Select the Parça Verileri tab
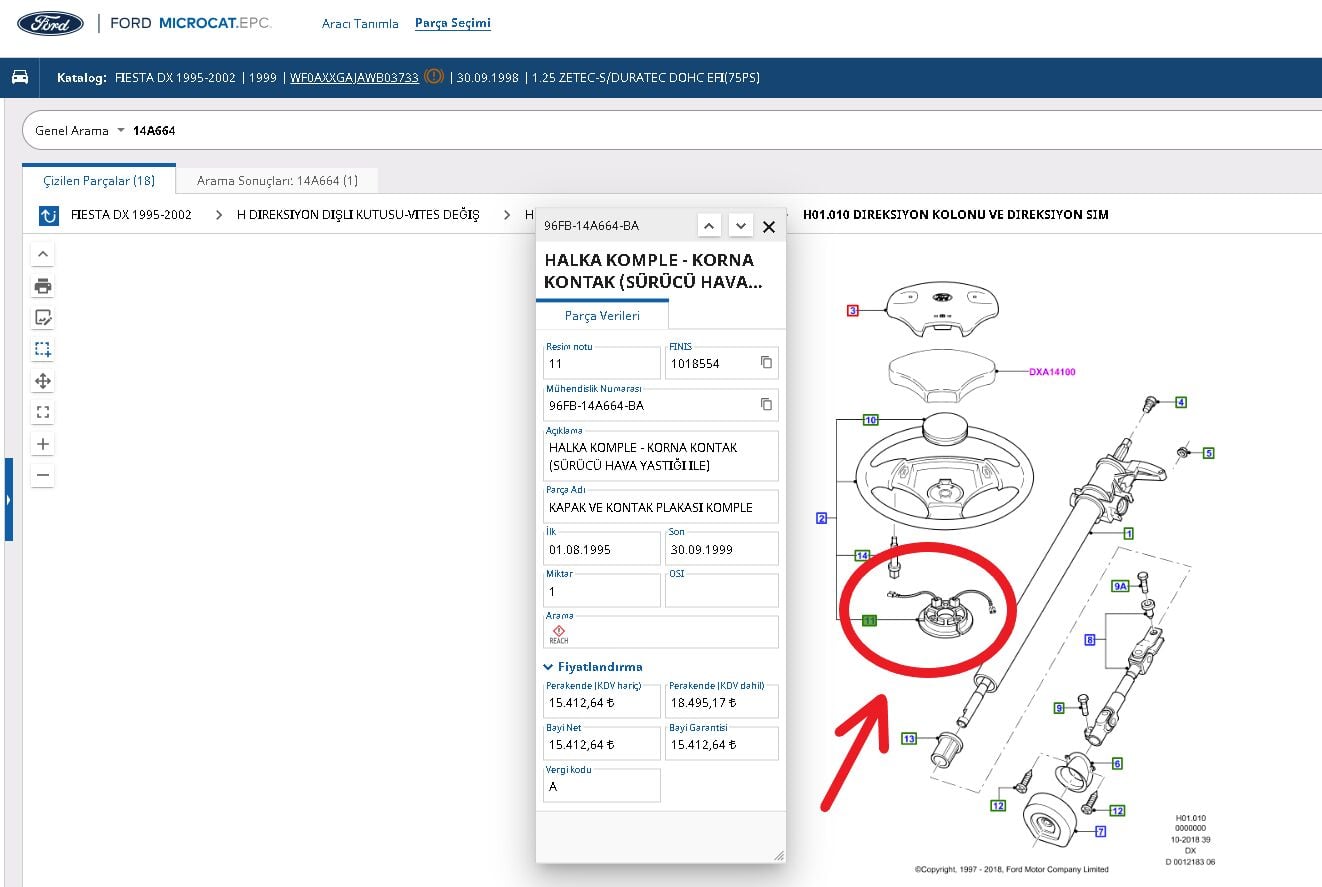Screen dimensions: 1322x887 pyautogui.click(x=602, y=315)
